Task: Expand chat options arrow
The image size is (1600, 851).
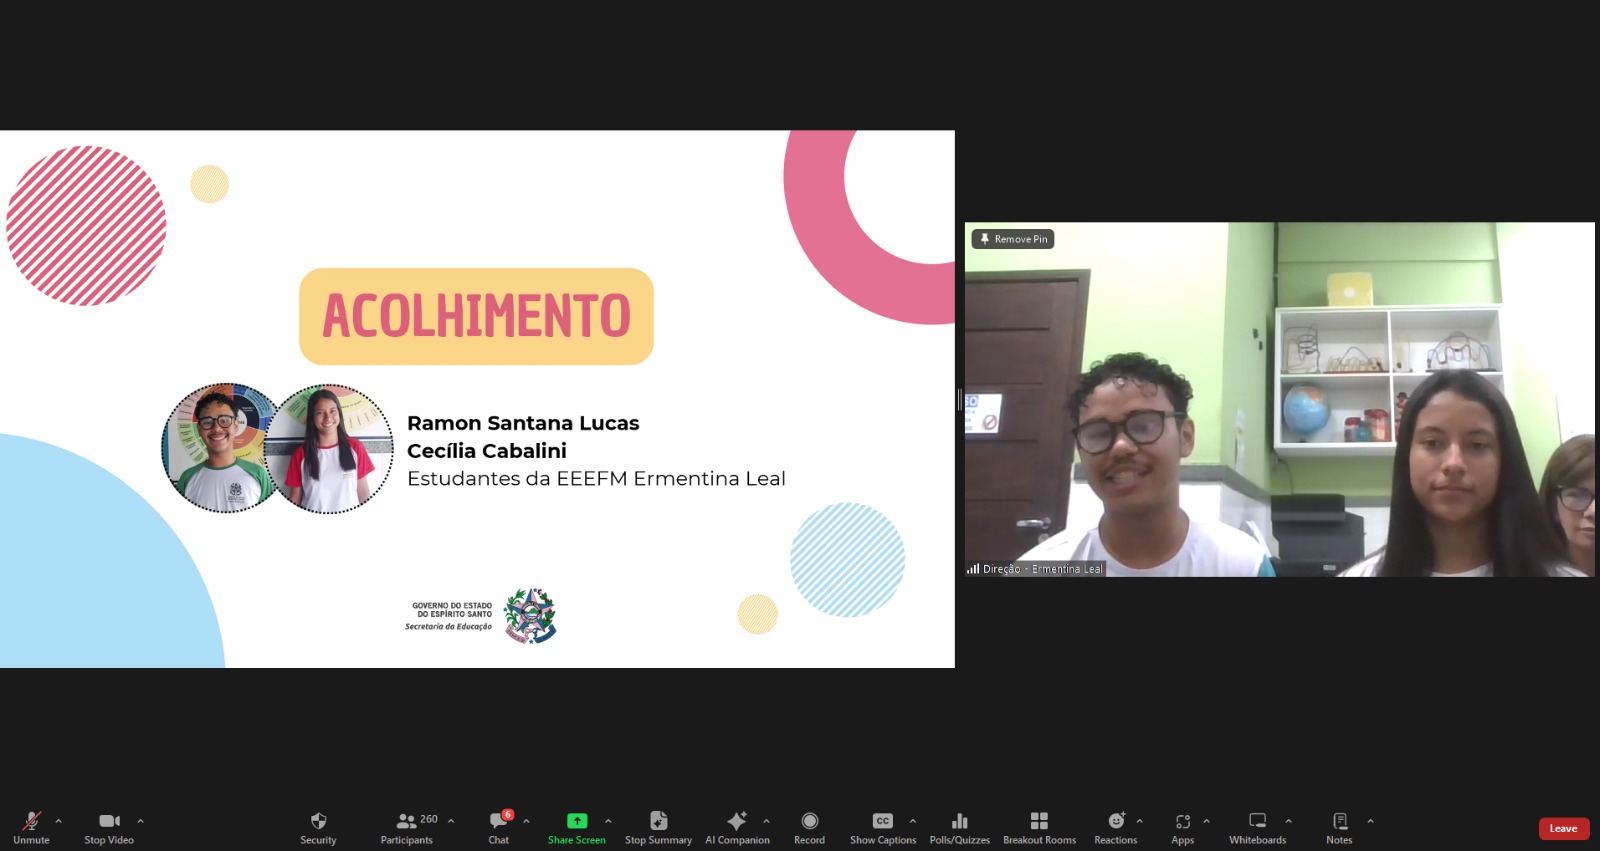Action: pyautogui.click(x=526, y=821)
